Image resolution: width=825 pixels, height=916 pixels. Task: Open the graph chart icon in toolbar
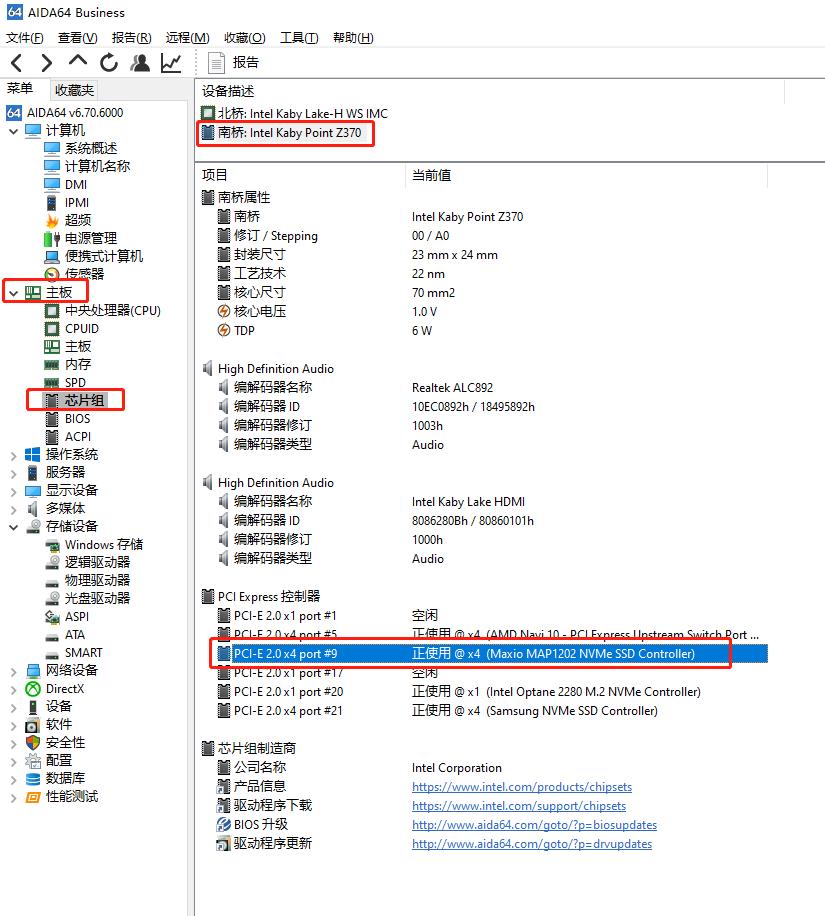171,63
